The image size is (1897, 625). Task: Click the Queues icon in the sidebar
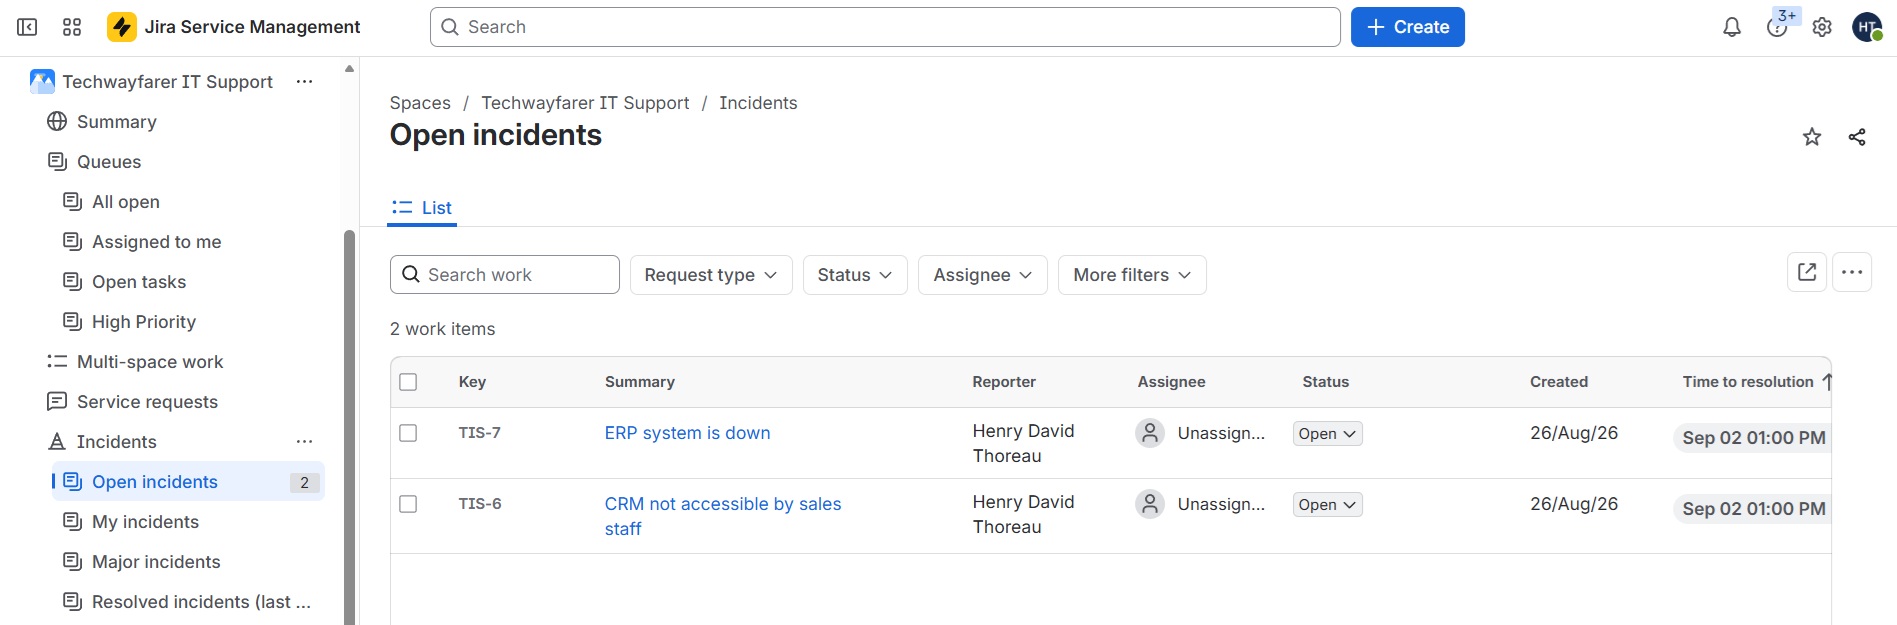(57, 161)
